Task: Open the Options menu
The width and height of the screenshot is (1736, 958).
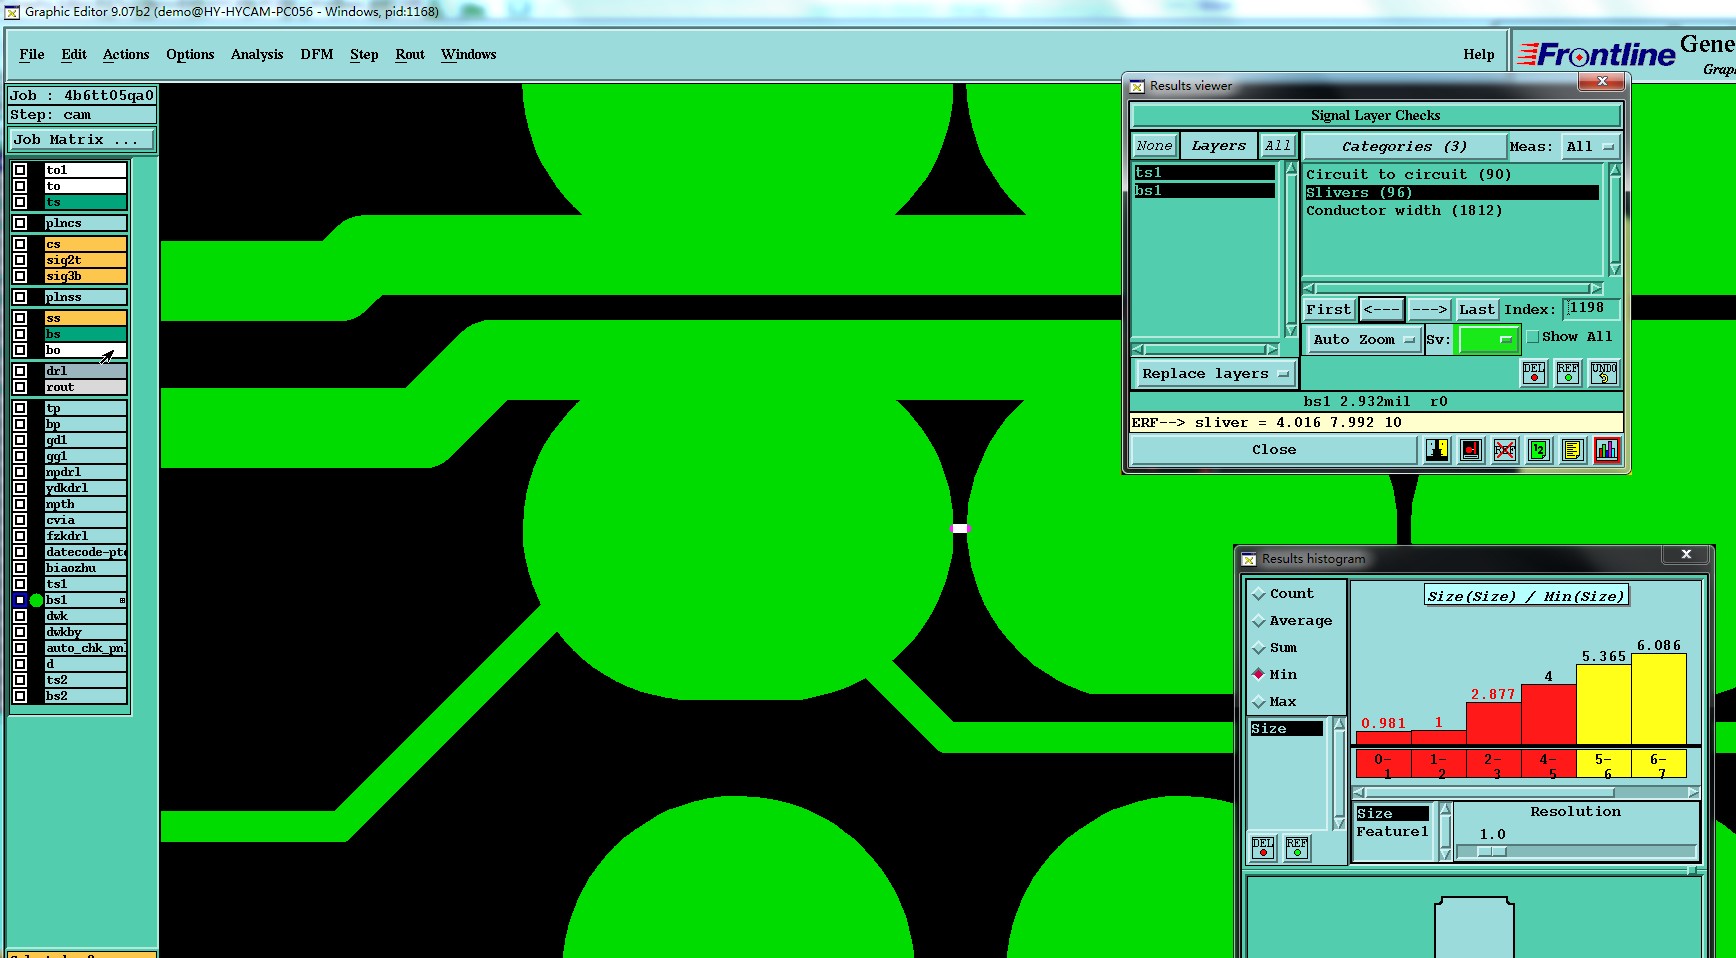Action: click(190, 54)
